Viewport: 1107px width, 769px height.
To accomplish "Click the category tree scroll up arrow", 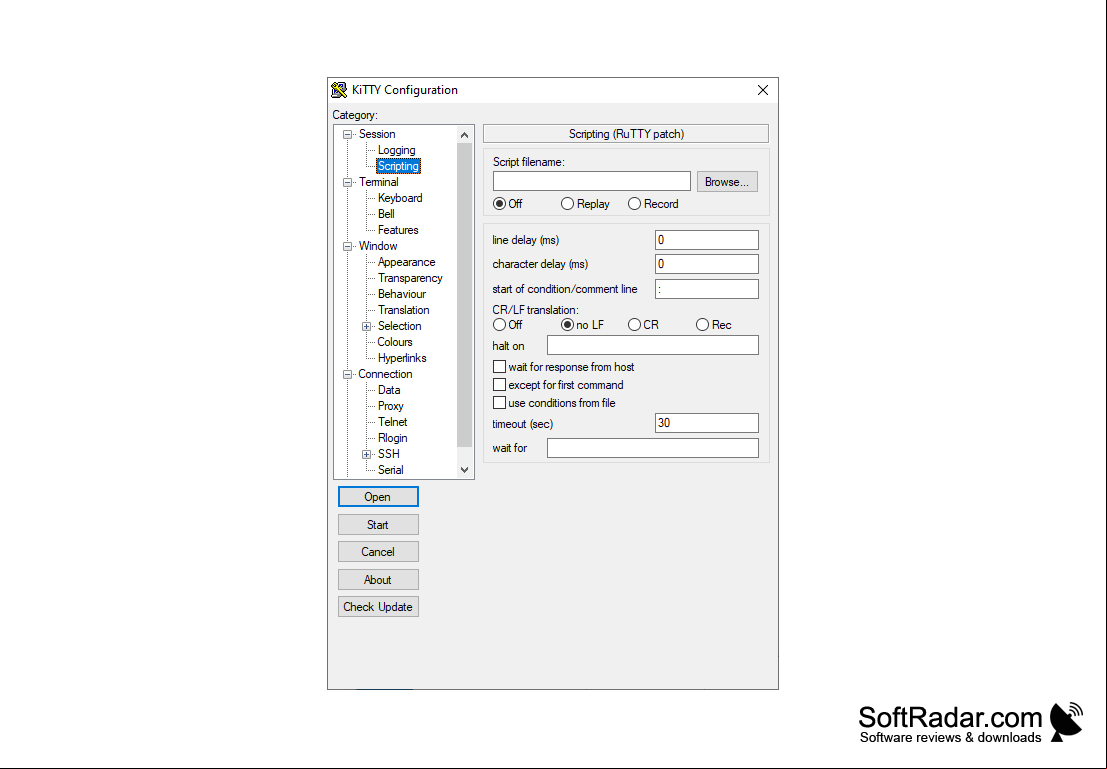I will (x=464, y=135).
